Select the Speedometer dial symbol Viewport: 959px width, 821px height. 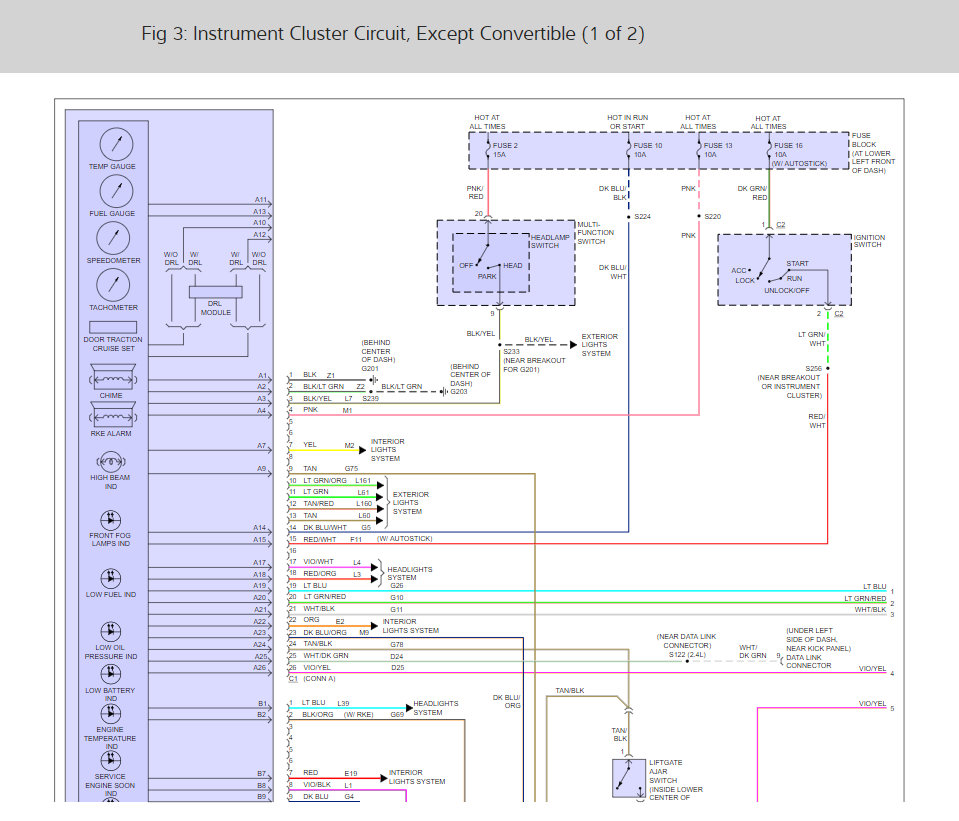pos(113,238)
